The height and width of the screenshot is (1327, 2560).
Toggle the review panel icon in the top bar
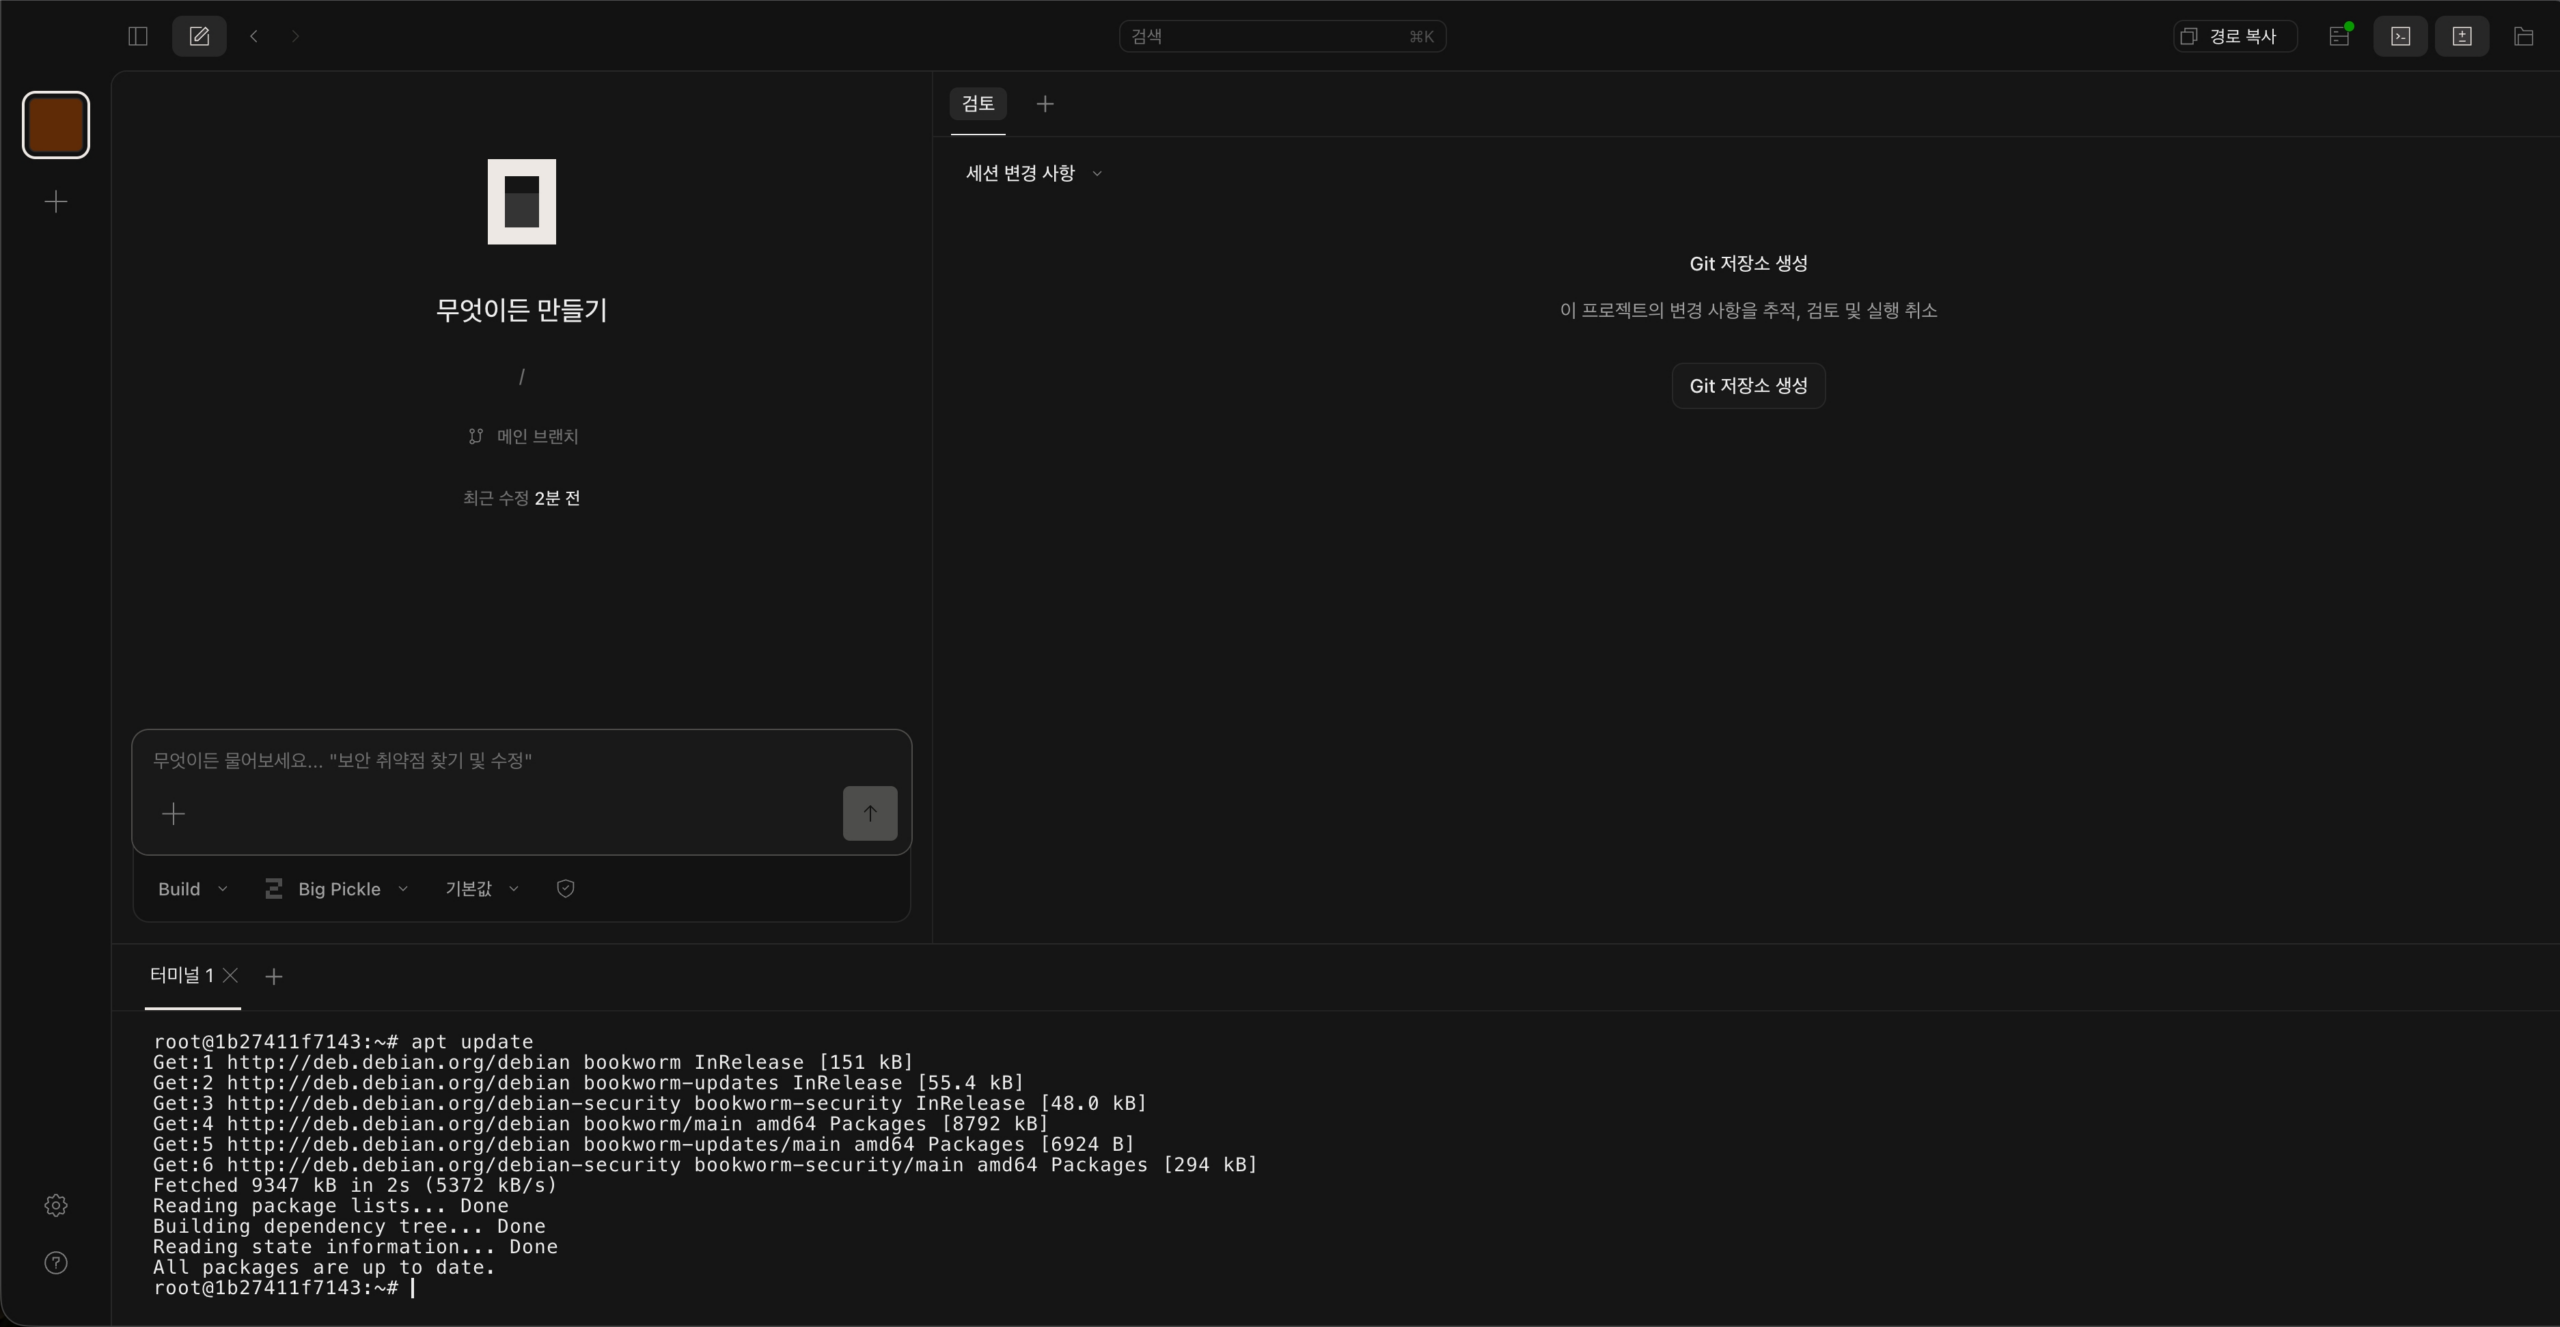[x=2461, y=36]
